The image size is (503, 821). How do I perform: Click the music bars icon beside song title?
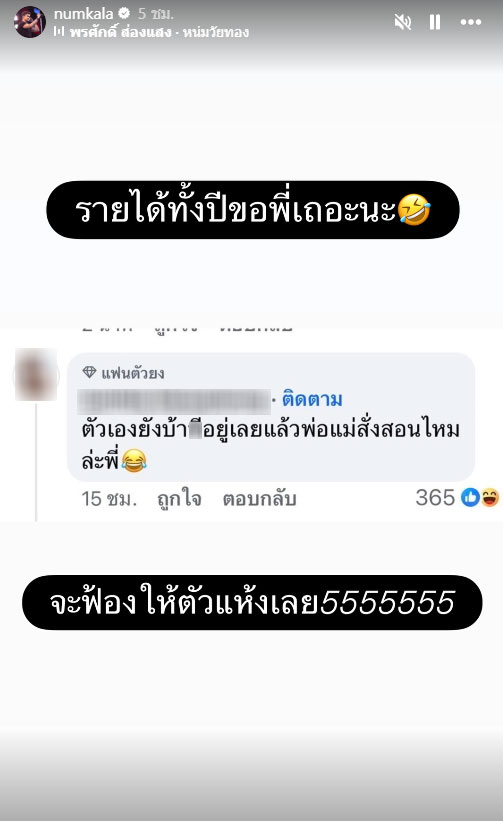tap(59, 32)
